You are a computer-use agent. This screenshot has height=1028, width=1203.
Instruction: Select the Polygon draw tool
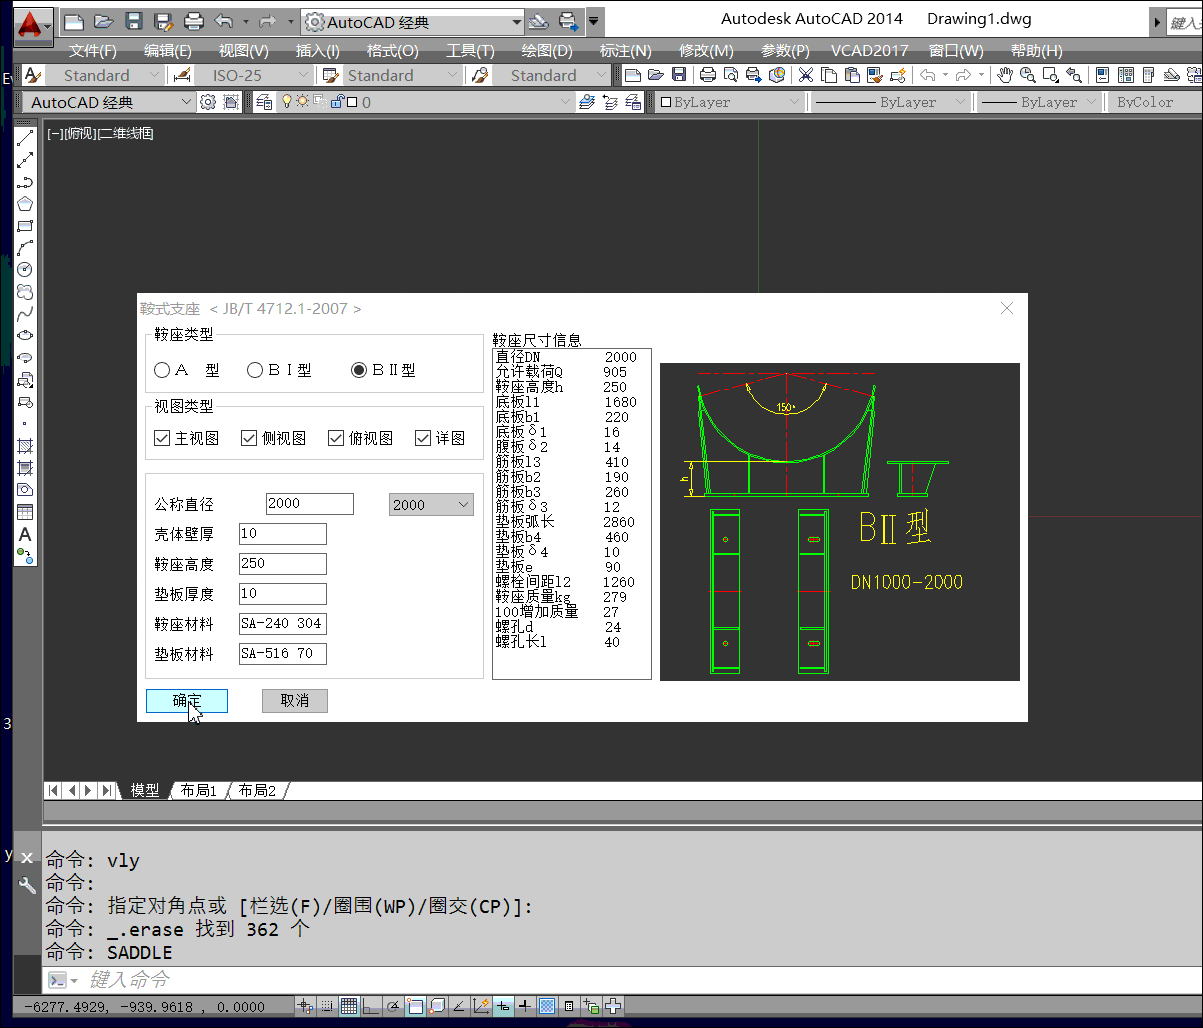(x=25, y=204)
